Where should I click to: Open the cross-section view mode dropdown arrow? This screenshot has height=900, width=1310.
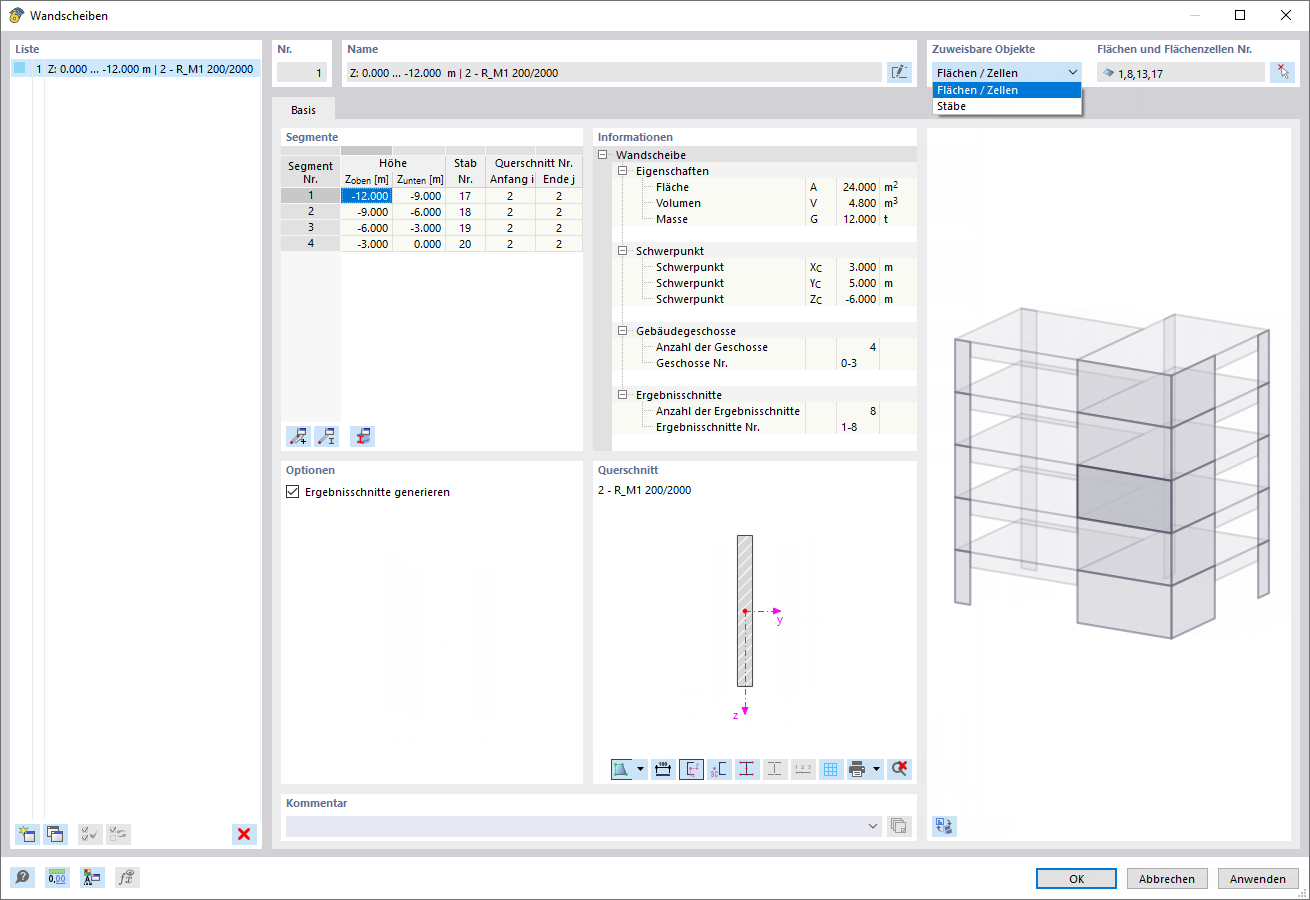pyautogui.click(x=640, y=769)
